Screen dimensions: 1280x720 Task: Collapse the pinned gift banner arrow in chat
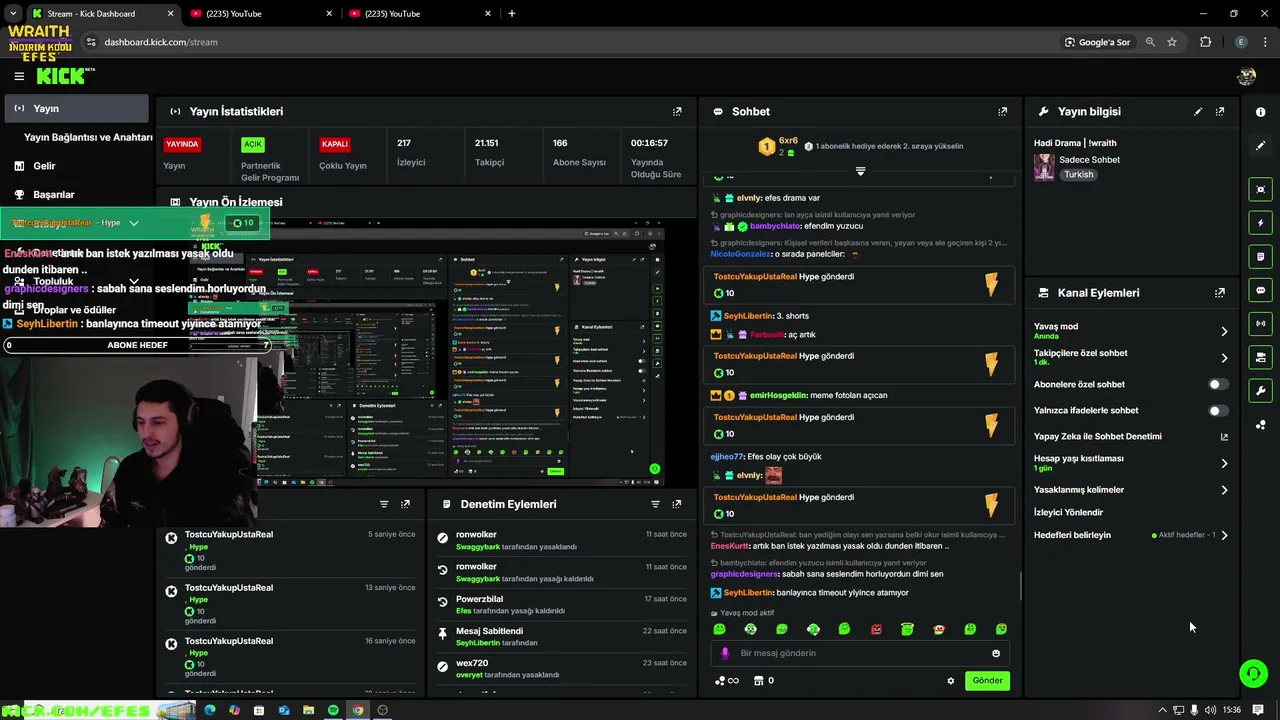pos(860,171)
